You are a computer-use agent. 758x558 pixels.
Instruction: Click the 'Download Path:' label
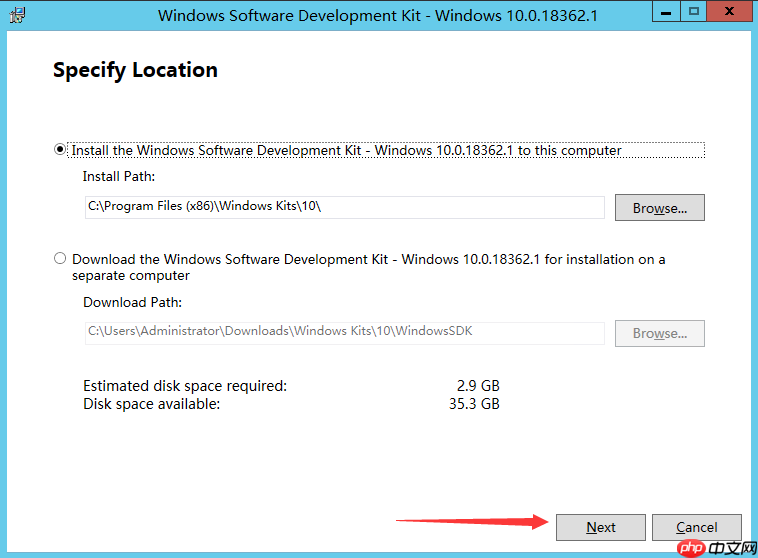(x=132, y=302)
